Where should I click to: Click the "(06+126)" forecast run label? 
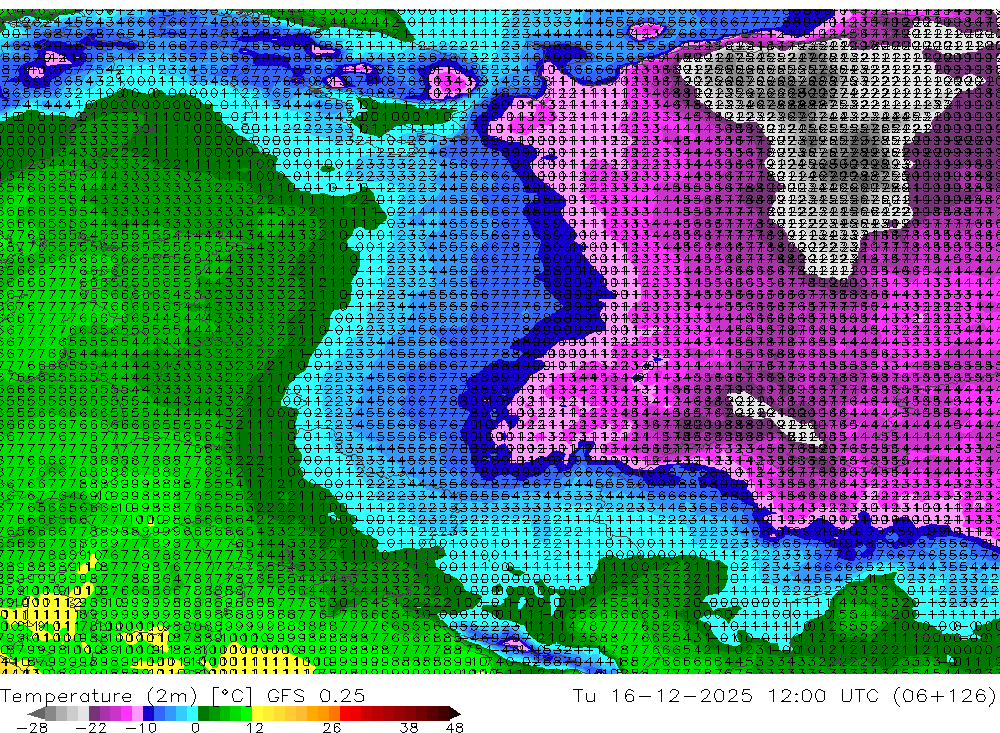click(x=944, y=695)
